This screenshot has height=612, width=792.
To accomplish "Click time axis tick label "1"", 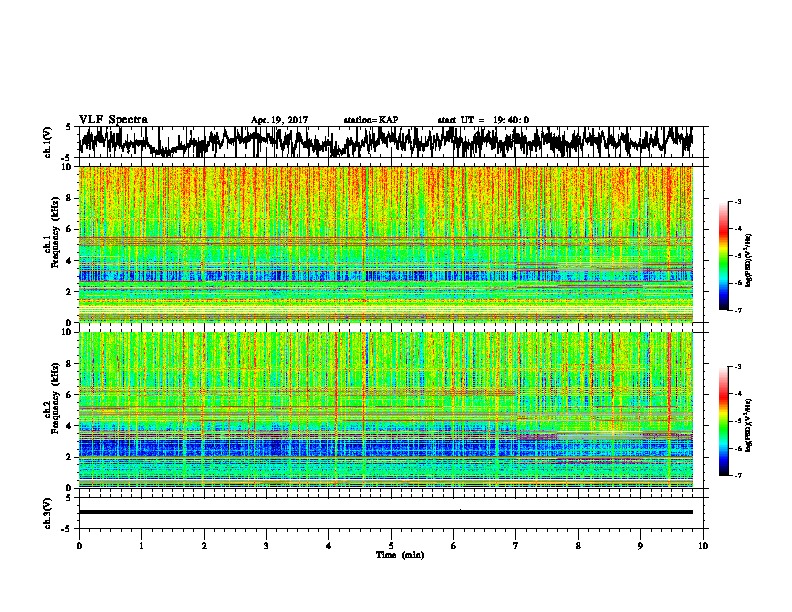I will coord(141,546).
